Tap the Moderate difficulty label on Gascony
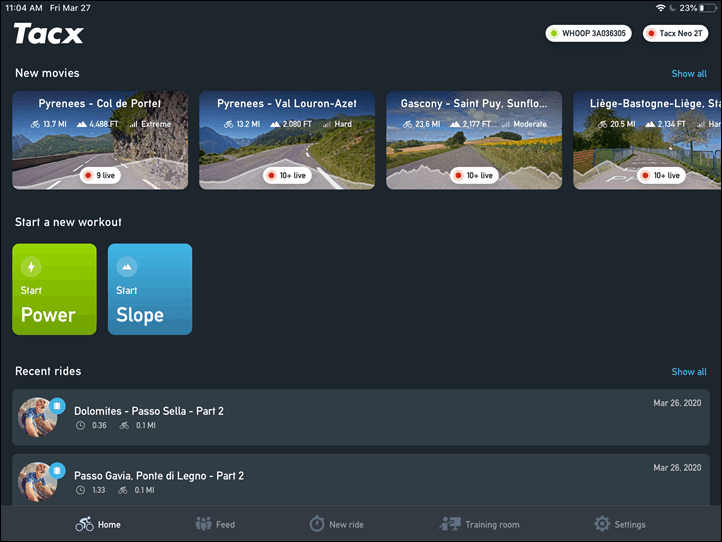The width and height of the screenshot is (722, 542). (530, 124)
